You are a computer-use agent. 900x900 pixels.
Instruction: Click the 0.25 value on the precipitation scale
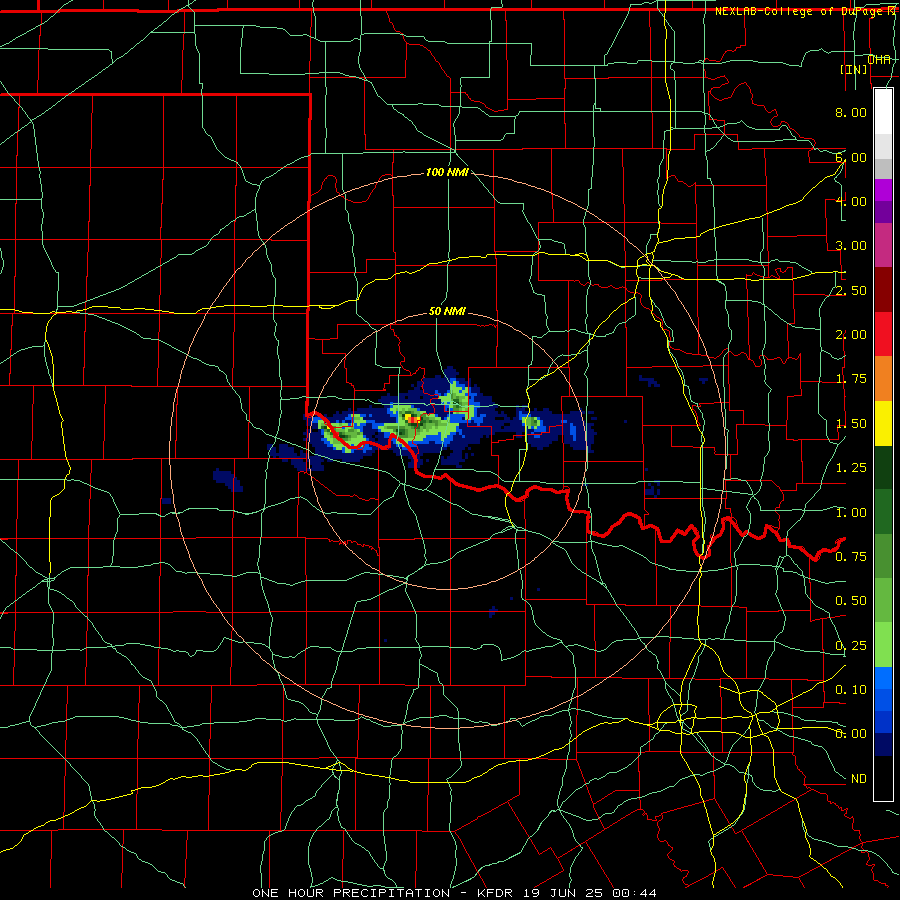pos(851,646)
